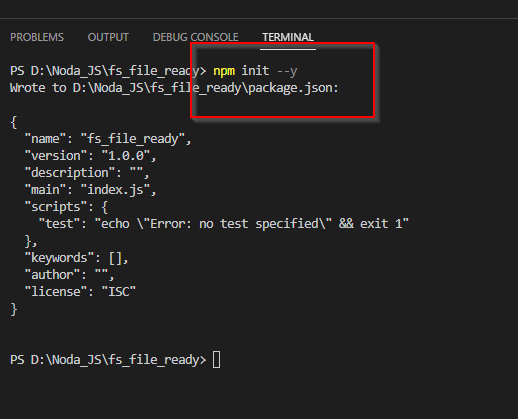Click the package.json path in the Wrote line

click(x=206, y=88)
